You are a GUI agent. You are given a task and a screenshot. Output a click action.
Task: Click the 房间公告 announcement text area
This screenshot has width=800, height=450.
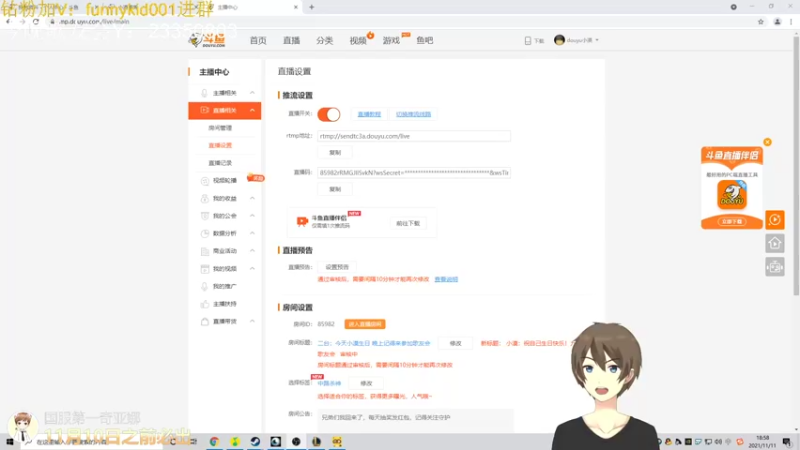coord(415,418)
